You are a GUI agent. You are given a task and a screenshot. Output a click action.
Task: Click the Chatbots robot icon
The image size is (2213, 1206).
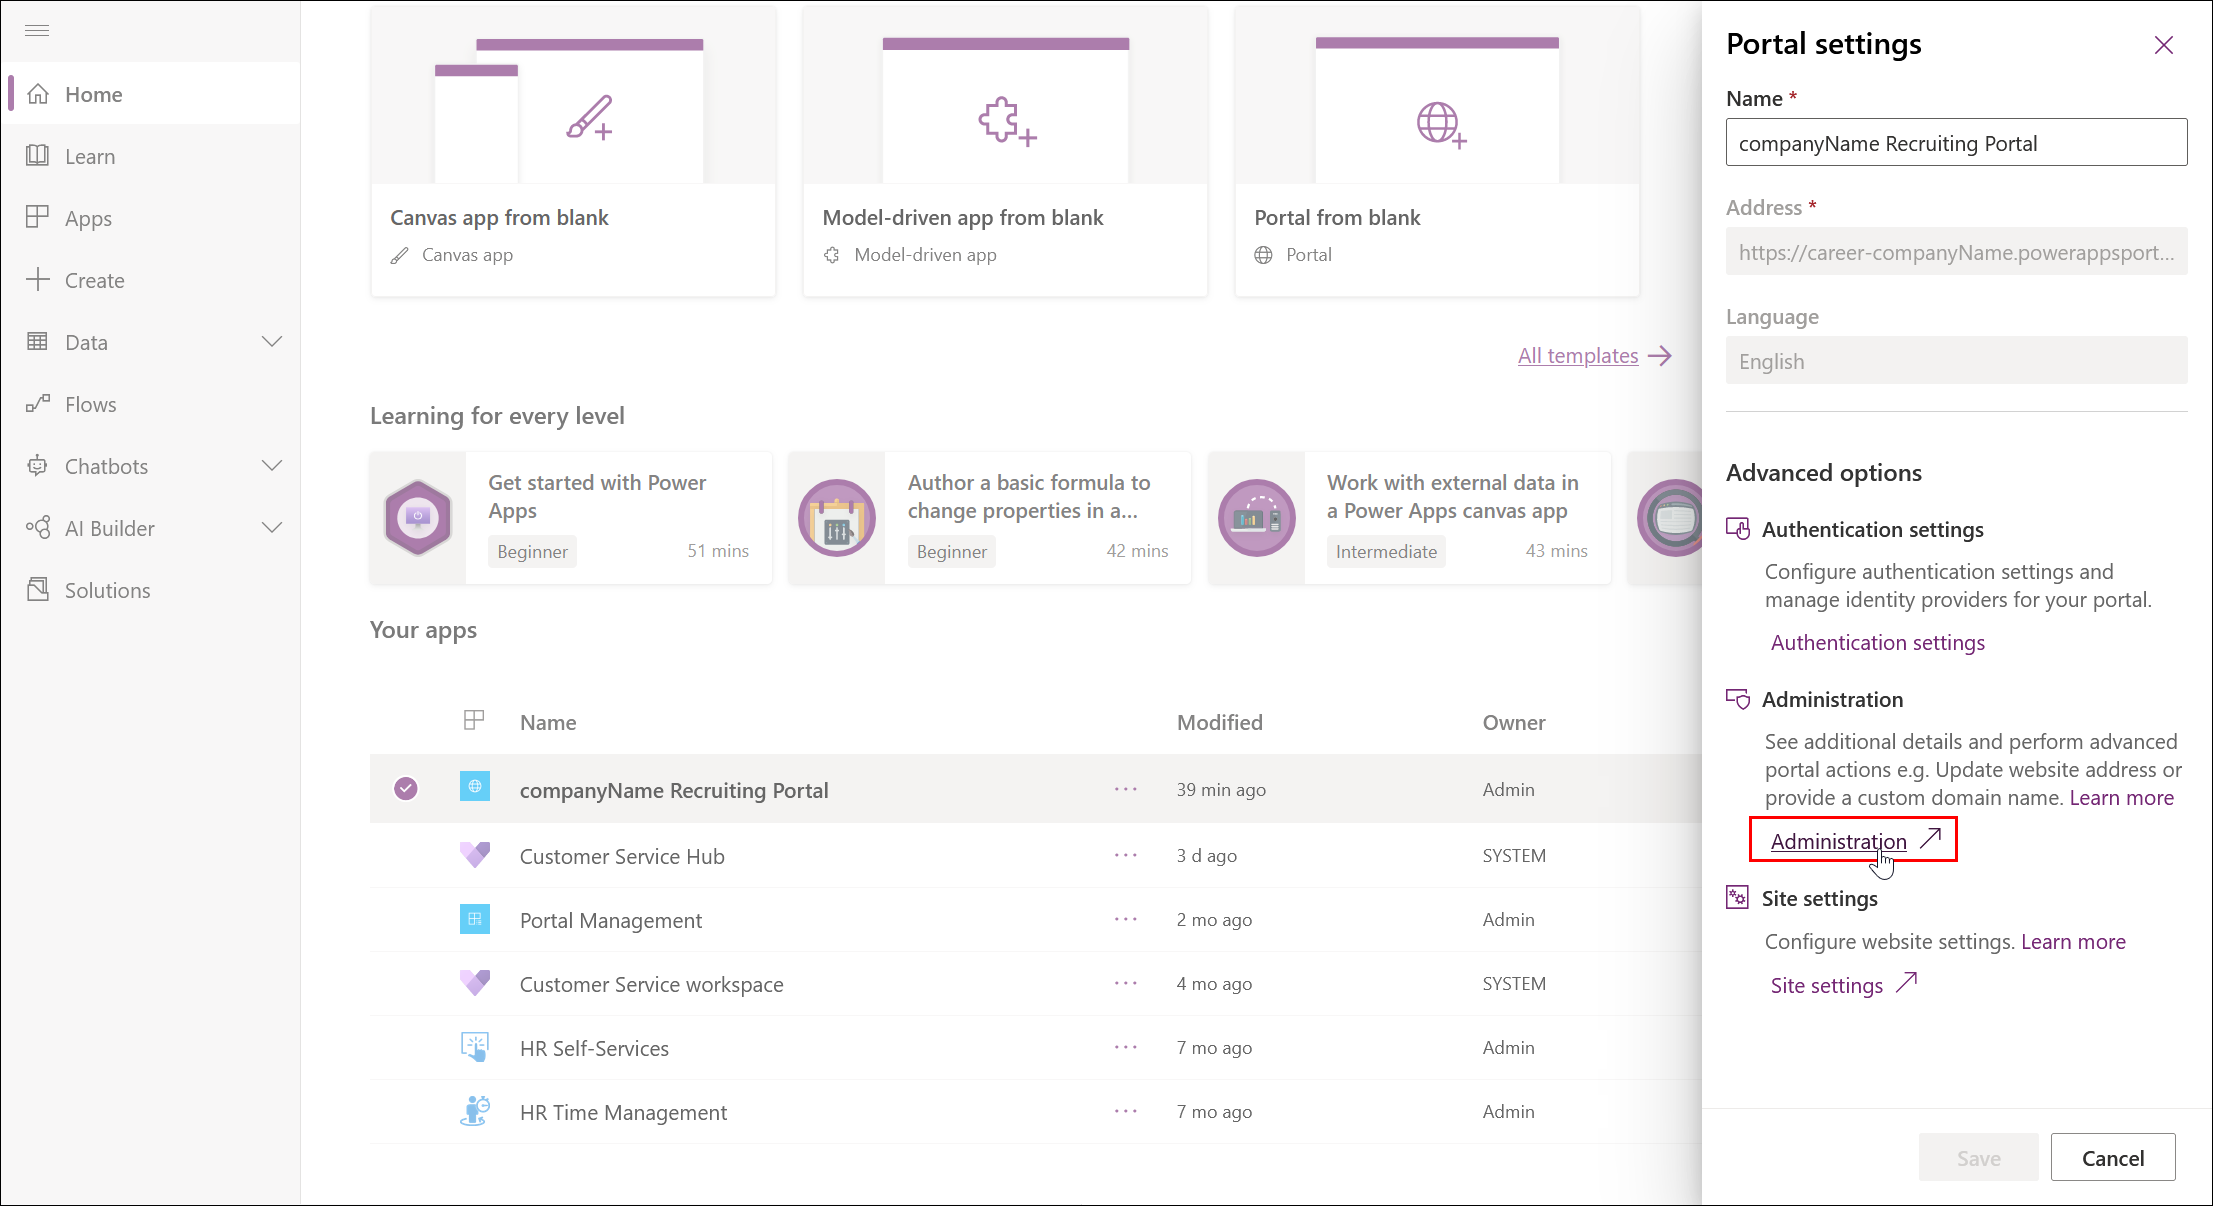37,466
